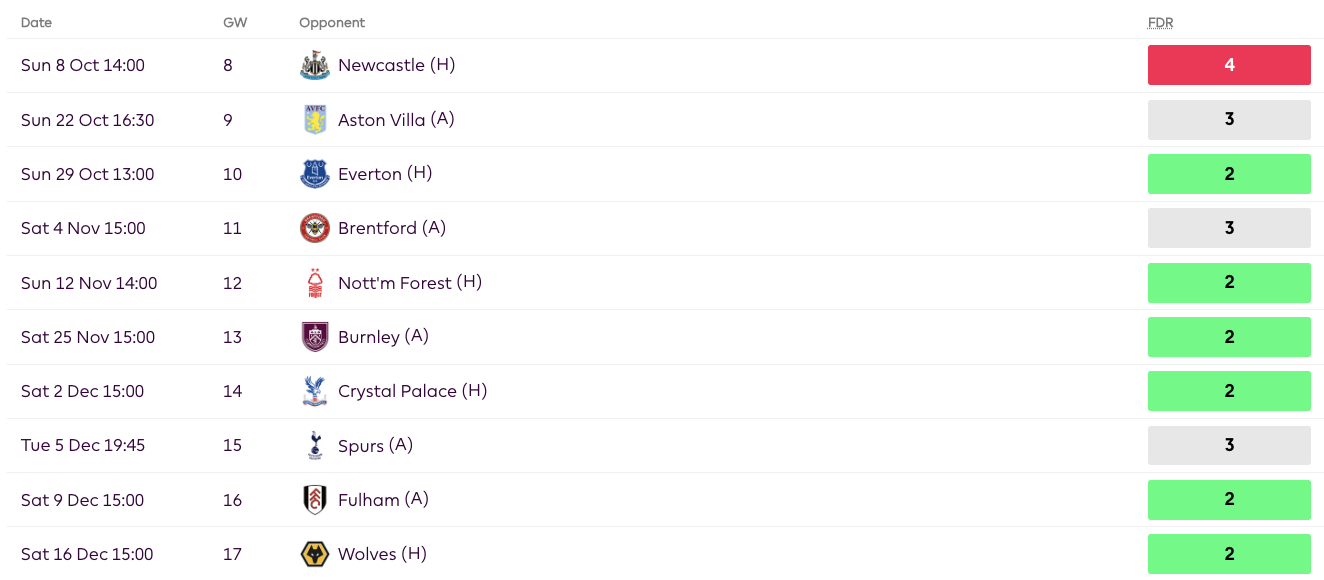Viewport: 1324px width, 580px height.
Task: Click the green FDR 2 badge for Wolves
Action: coord(1228,553)
